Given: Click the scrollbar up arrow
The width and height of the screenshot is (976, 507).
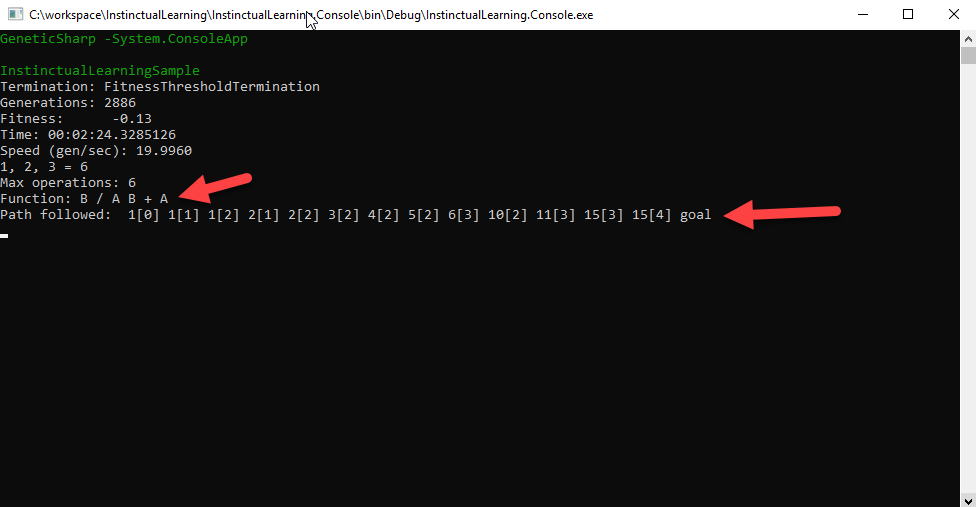Looking at the screenshot, I should tap(968, 39).
